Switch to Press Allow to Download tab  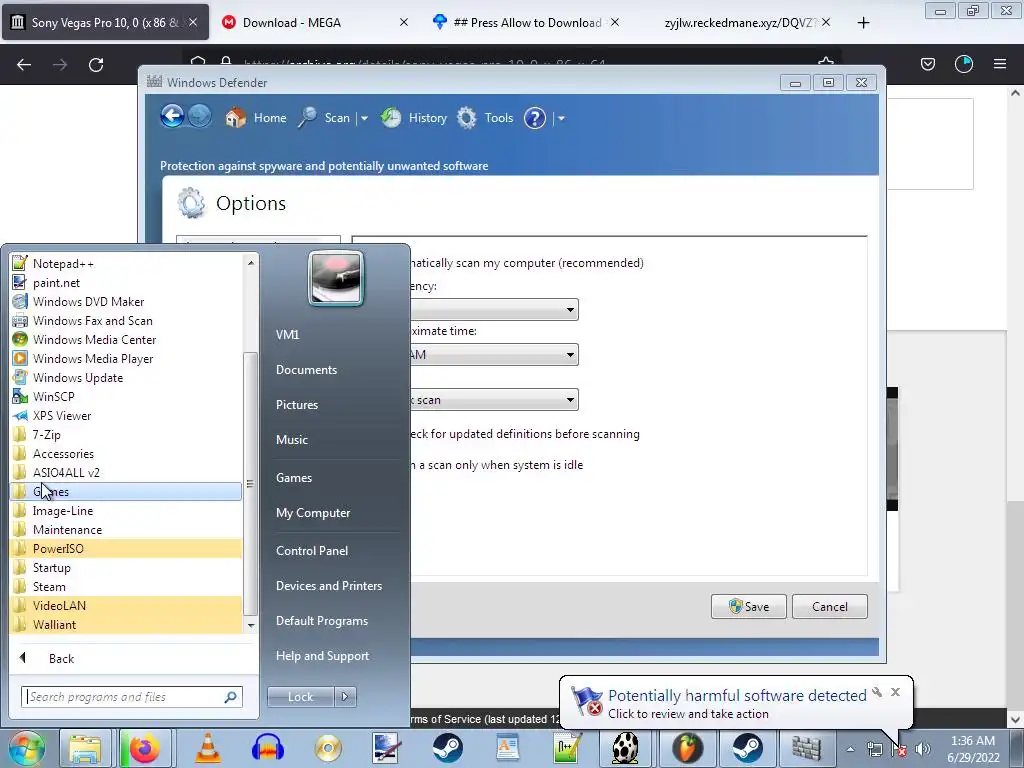(526, 22)
